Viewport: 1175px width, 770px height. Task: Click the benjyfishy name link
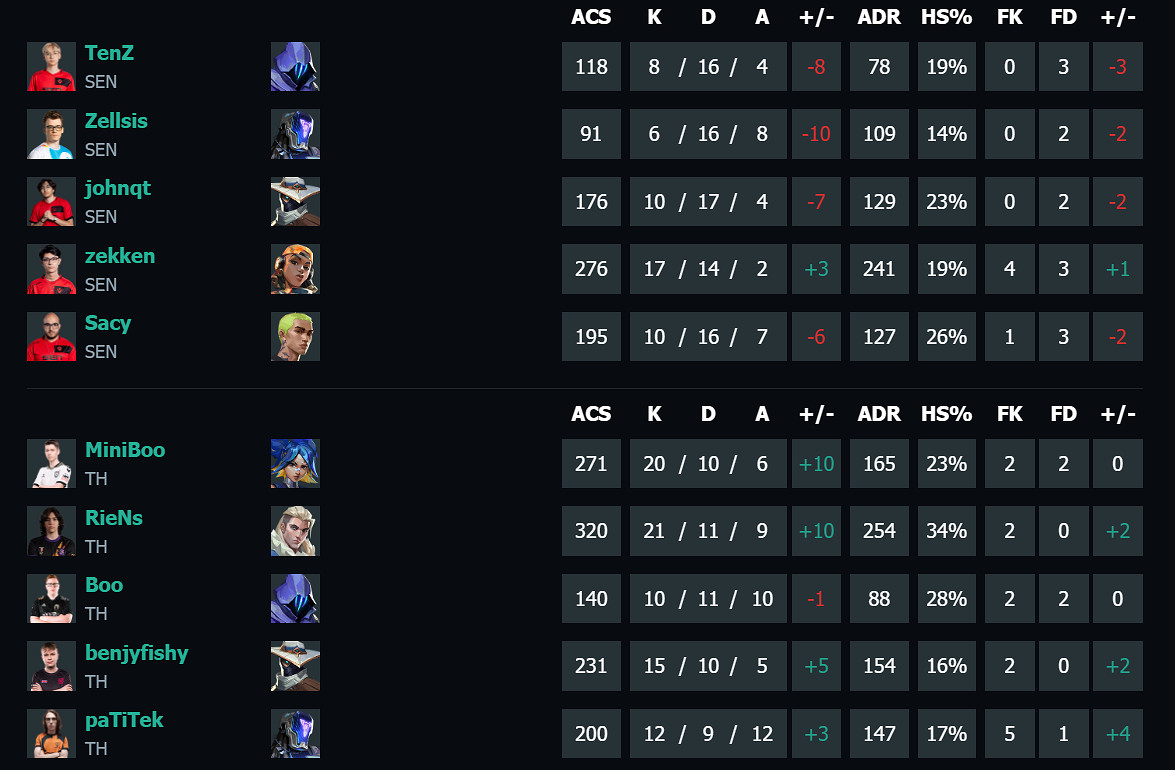[136, 653]
